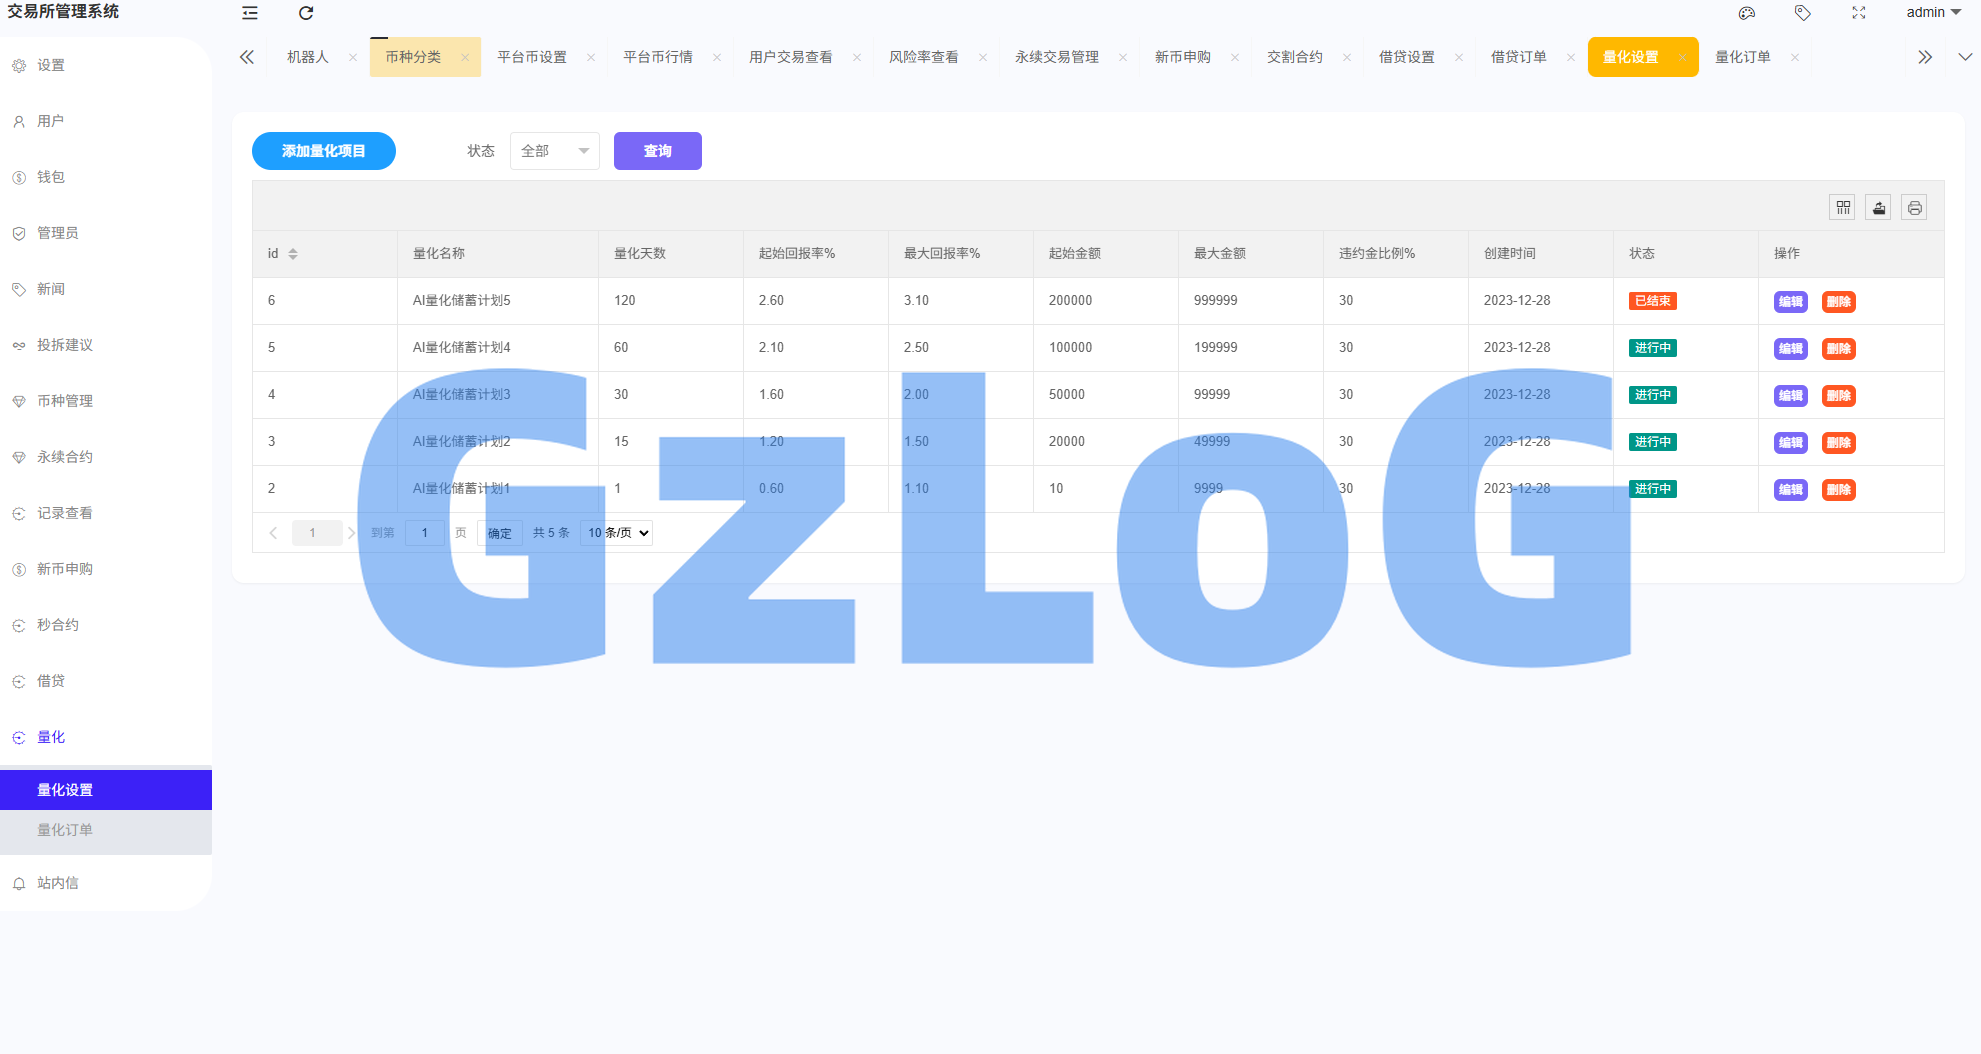
Task: Click the 添加量化项目 button
Action: pyautogui.click(x=323, y=151)
